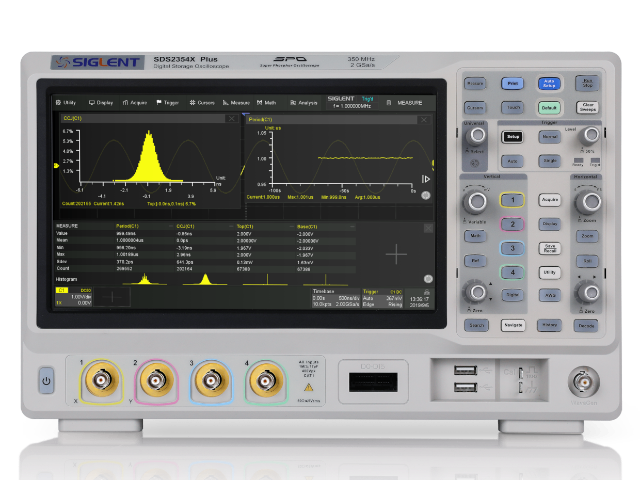Tap the front panel power button
The image size is (640, 480).
47,380
